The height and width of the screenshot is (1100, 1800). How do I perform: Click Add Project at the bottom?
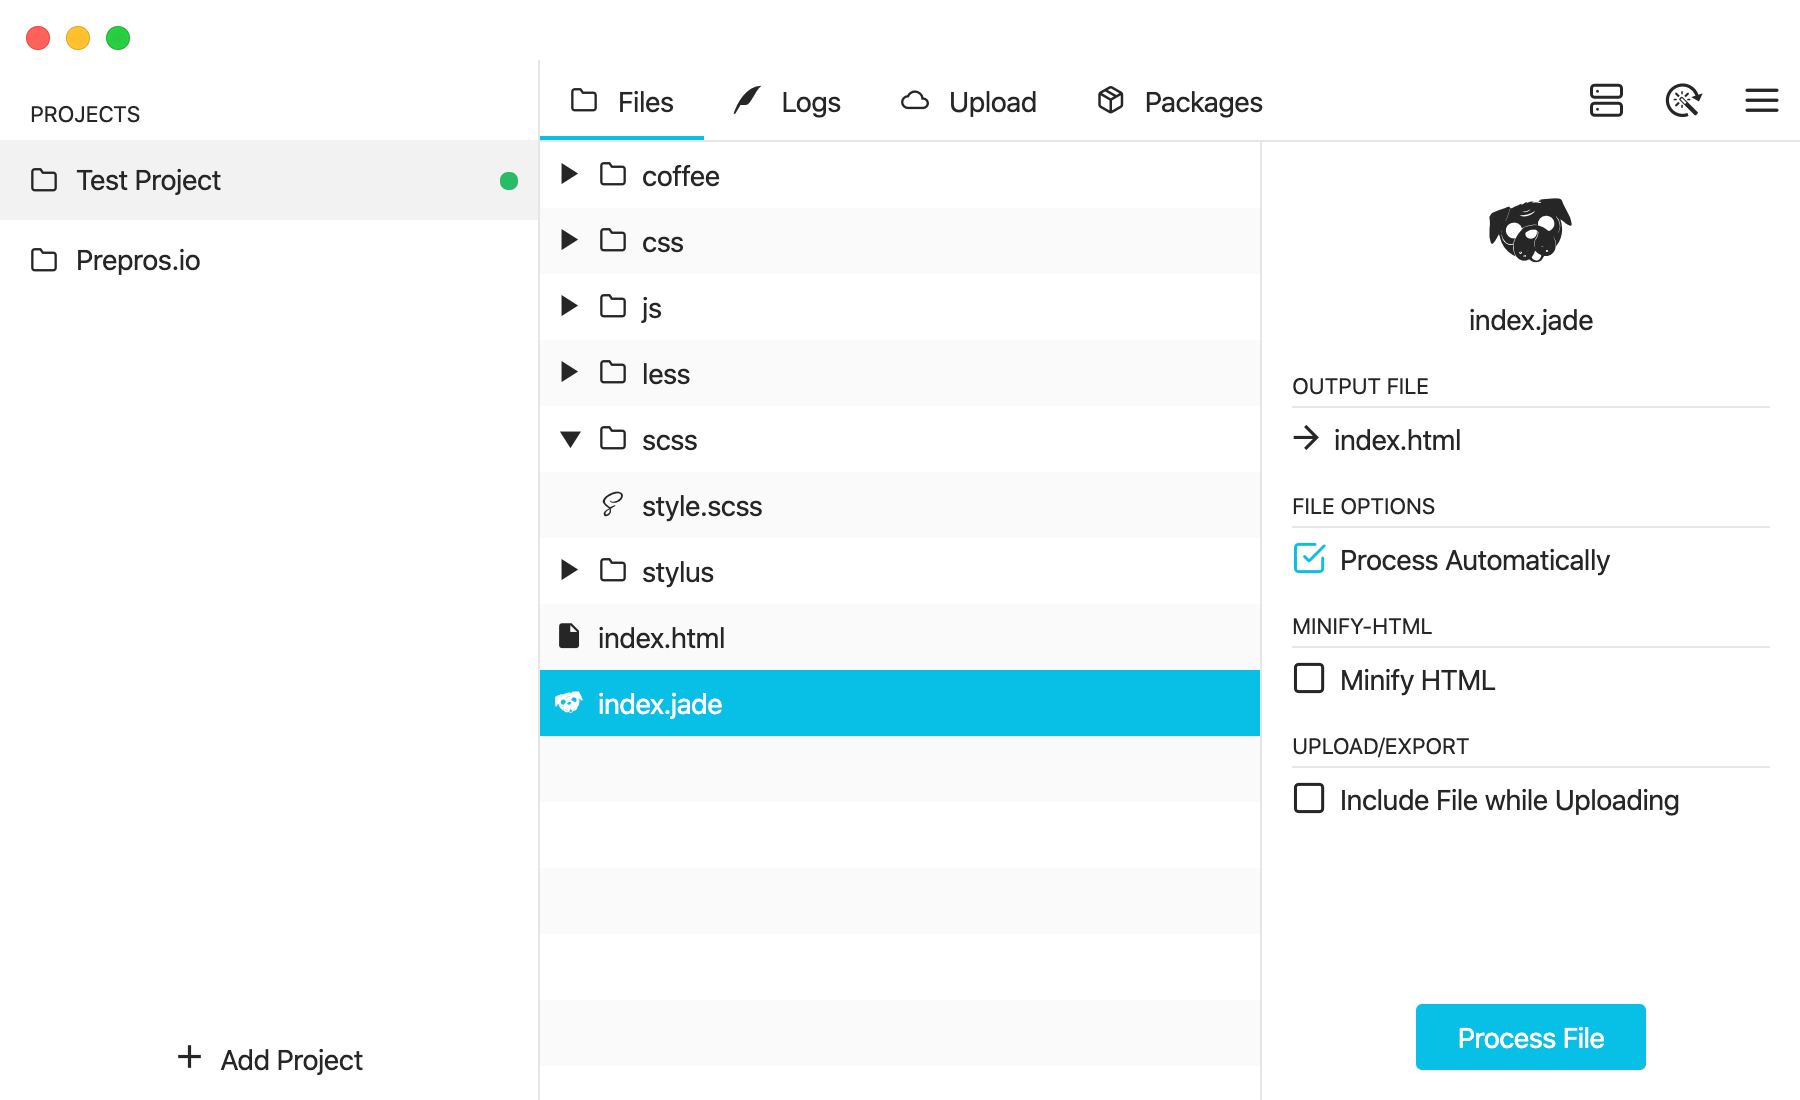point(270,1059)
